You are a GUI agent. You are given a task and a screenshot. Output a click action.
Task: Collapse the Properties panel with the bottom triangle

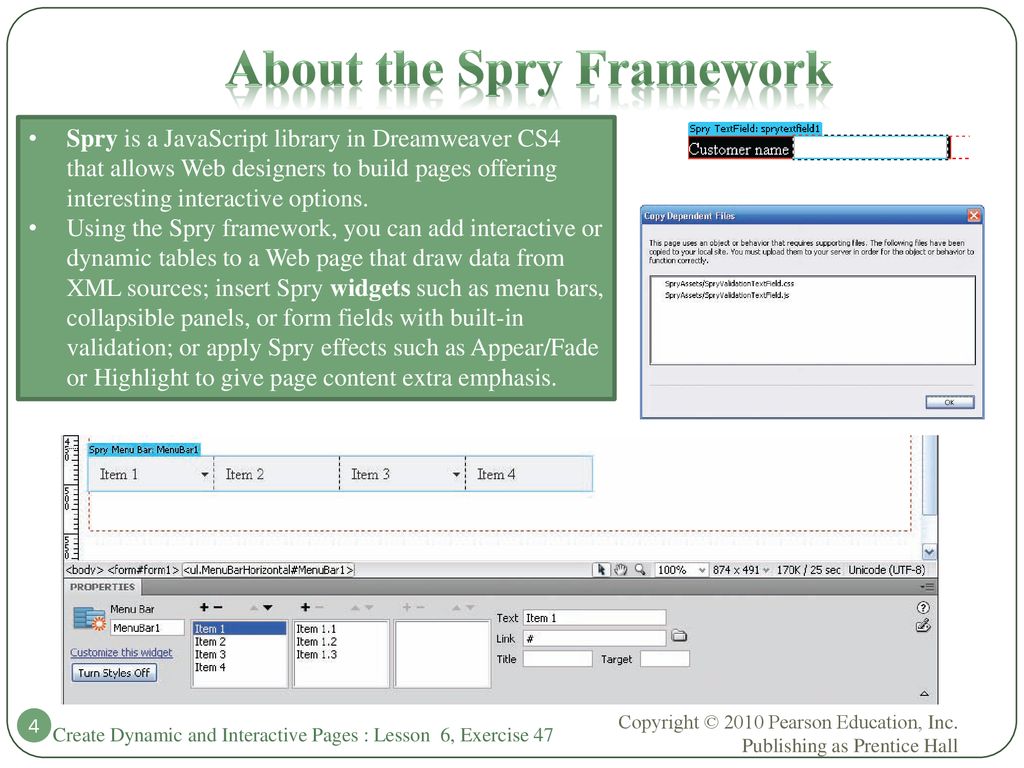[924, 694]
